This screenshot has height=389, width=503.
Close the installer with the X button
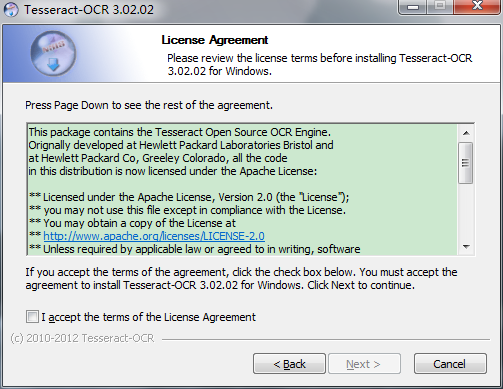(477, 7)
